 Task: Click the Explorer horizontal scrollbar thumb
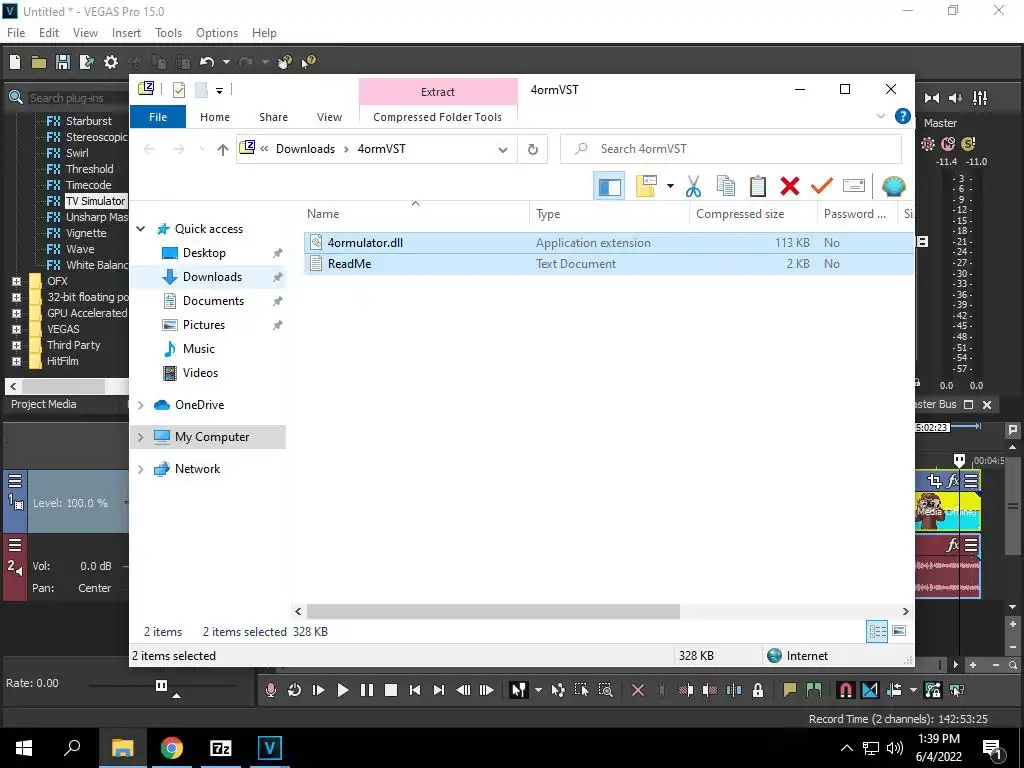[x=493, y=611]
